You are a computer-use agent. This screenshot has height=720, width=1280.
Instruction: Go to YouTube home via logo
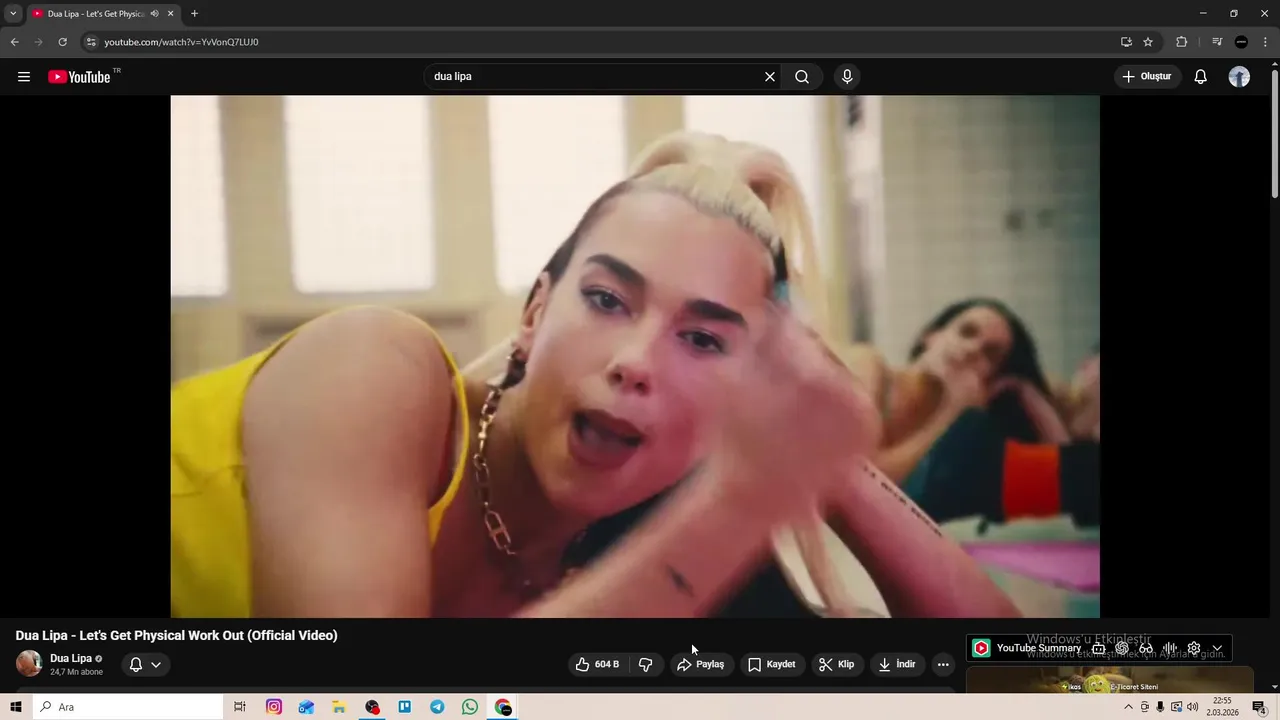(x=79, y=77)
